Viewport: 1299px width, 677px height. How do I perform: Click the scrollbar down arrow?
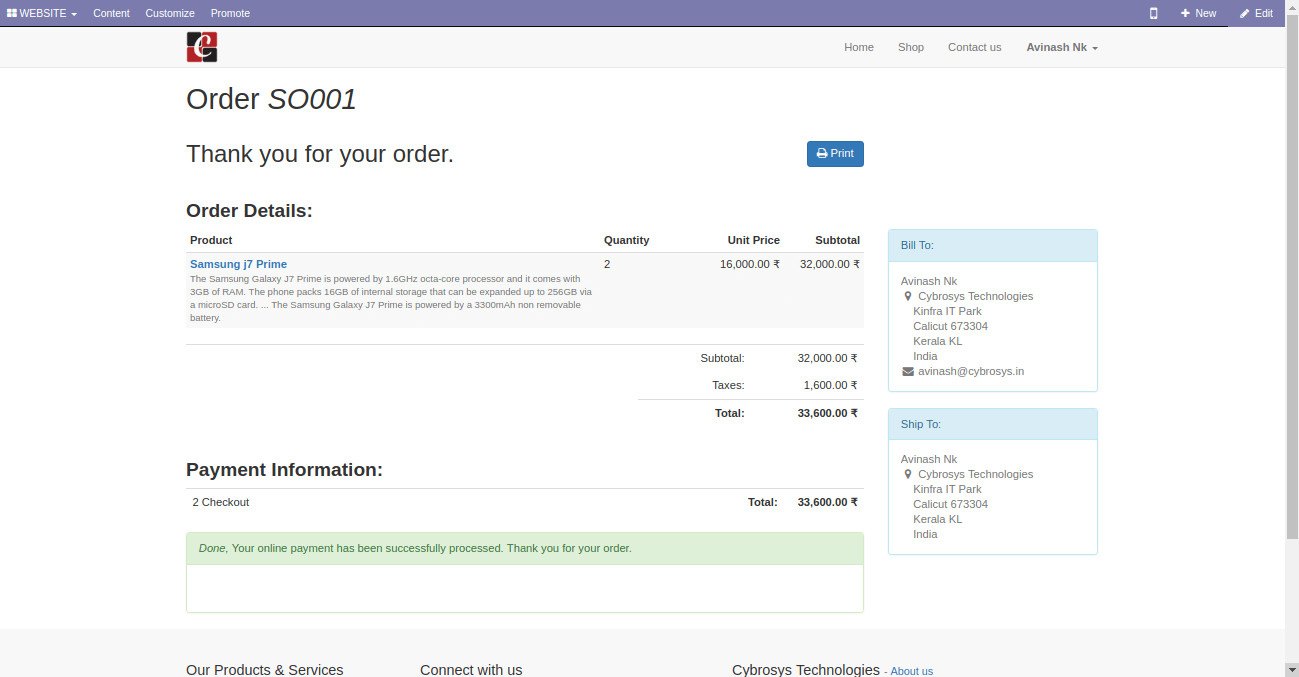click(x=1292, y=669)
